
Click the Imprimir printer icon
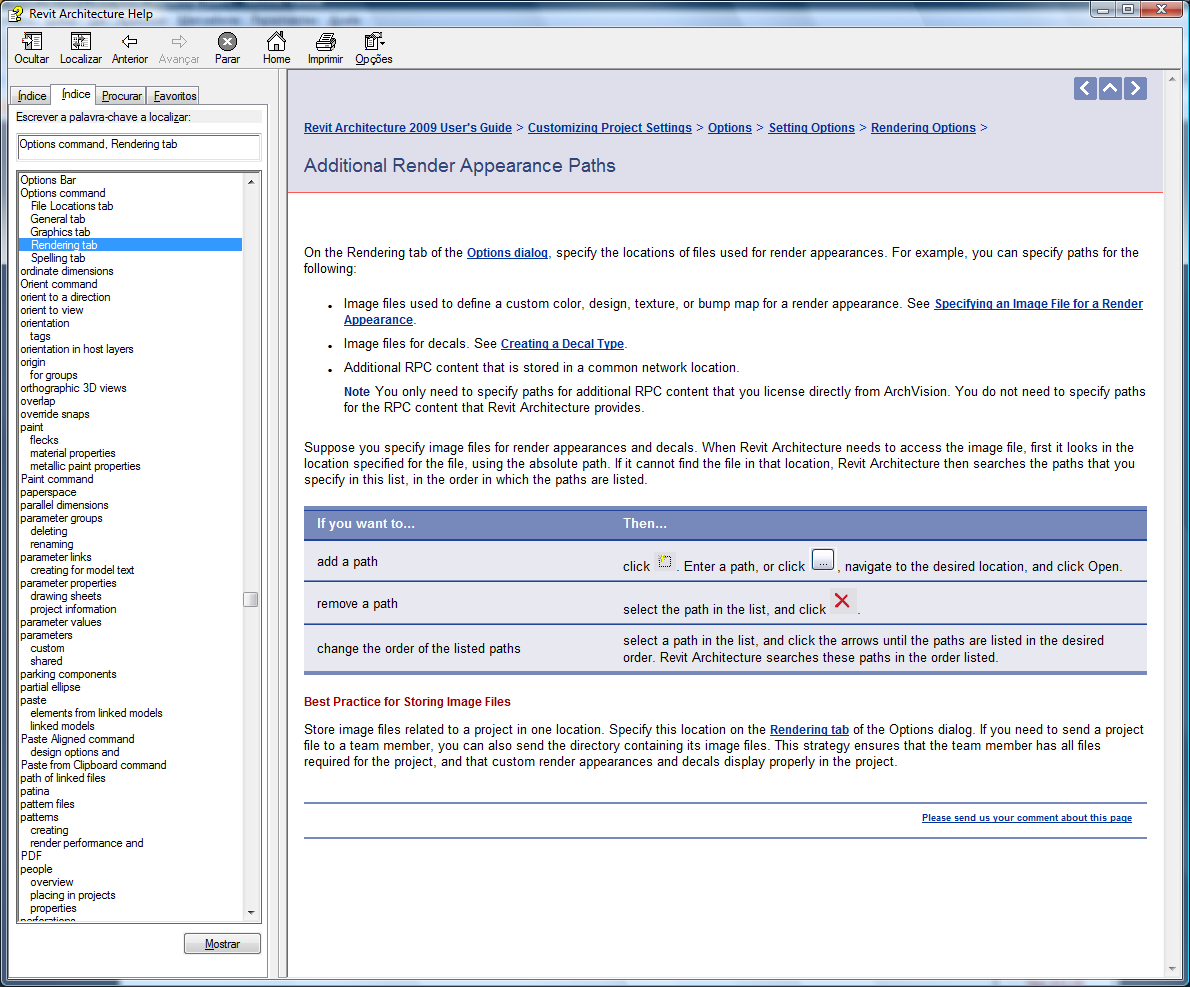325,42
